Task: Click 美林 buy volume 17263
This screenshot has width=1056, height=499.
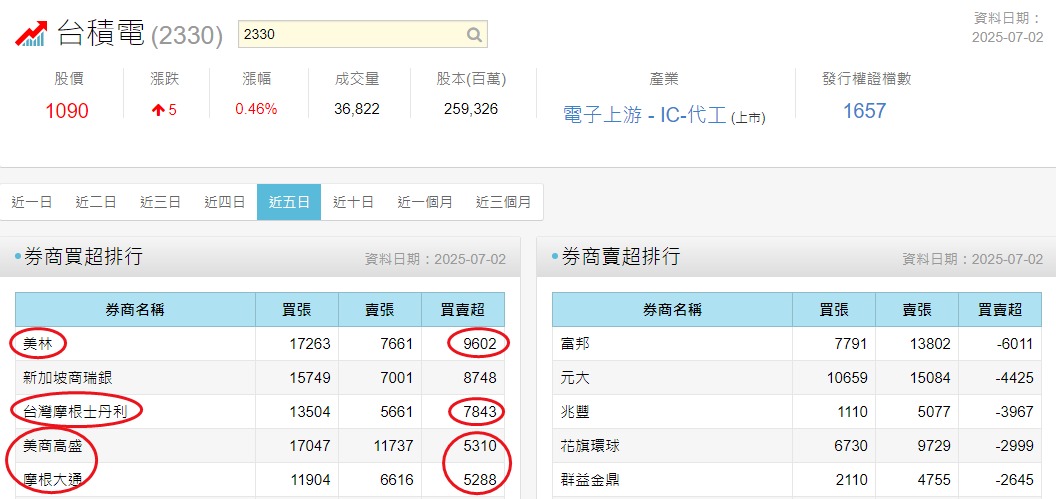Action: [310, 344]
